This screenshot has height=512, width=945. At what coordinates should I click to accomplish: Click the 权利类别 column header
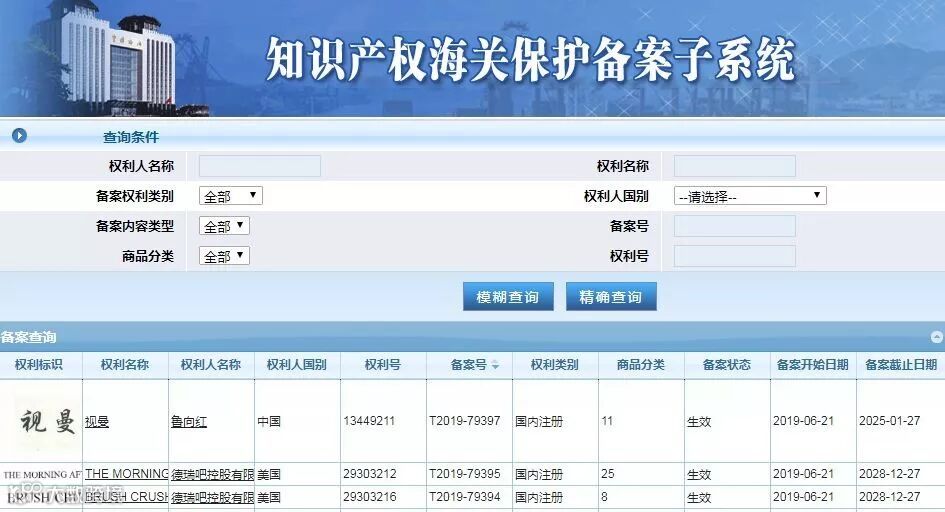coord(554,364)
